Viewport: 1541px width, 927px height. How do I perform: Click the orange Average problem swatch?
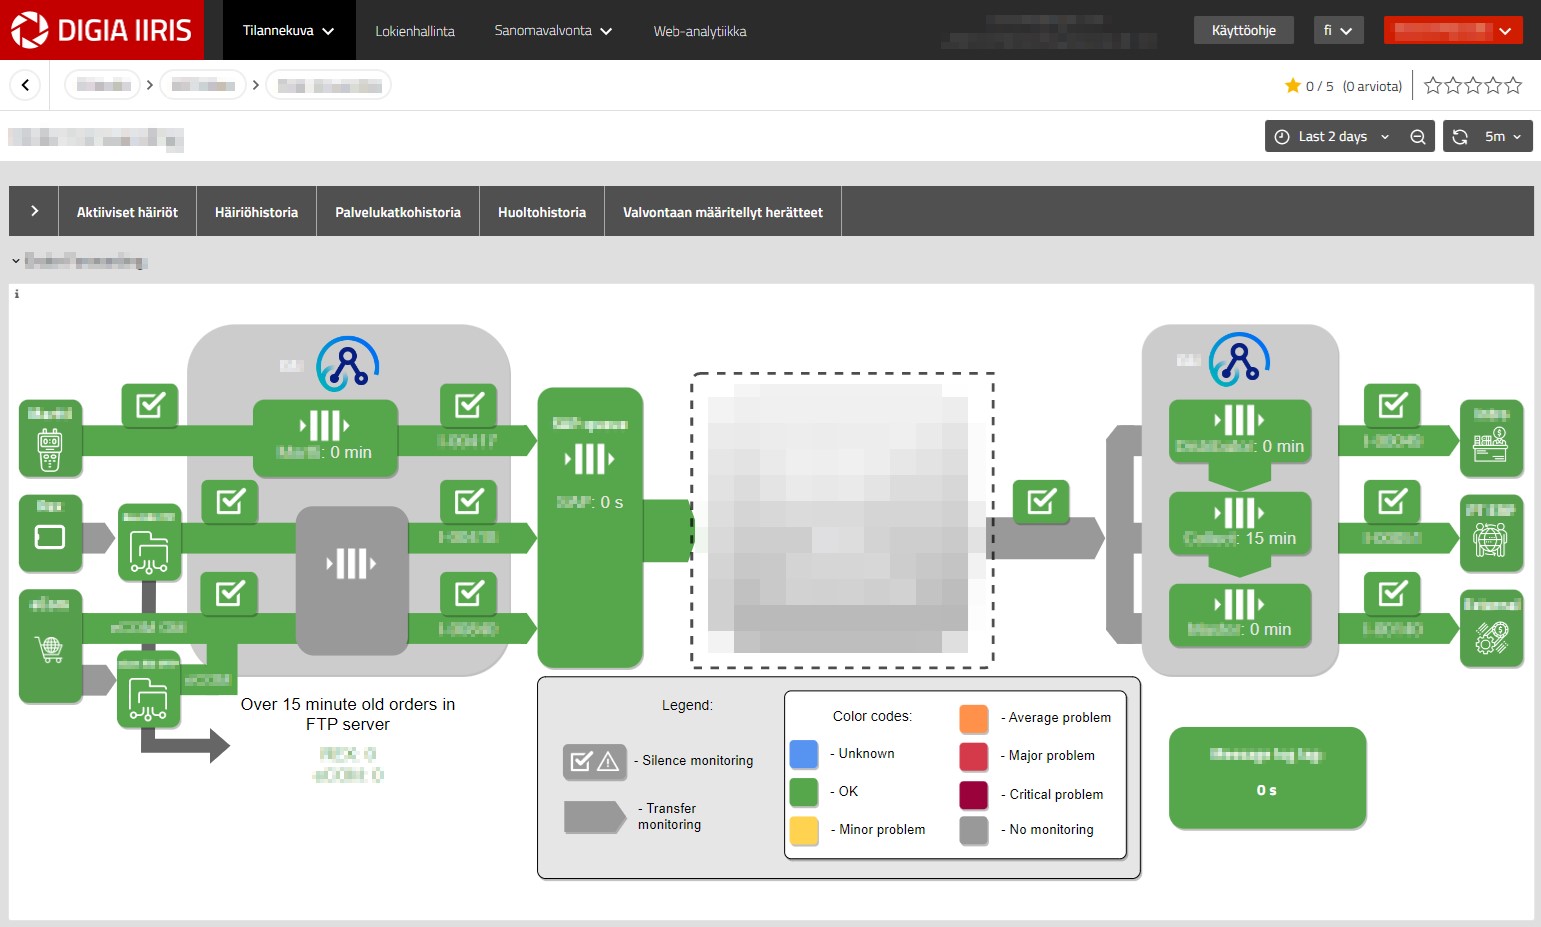pyautogui.click(x=974, y=718)
